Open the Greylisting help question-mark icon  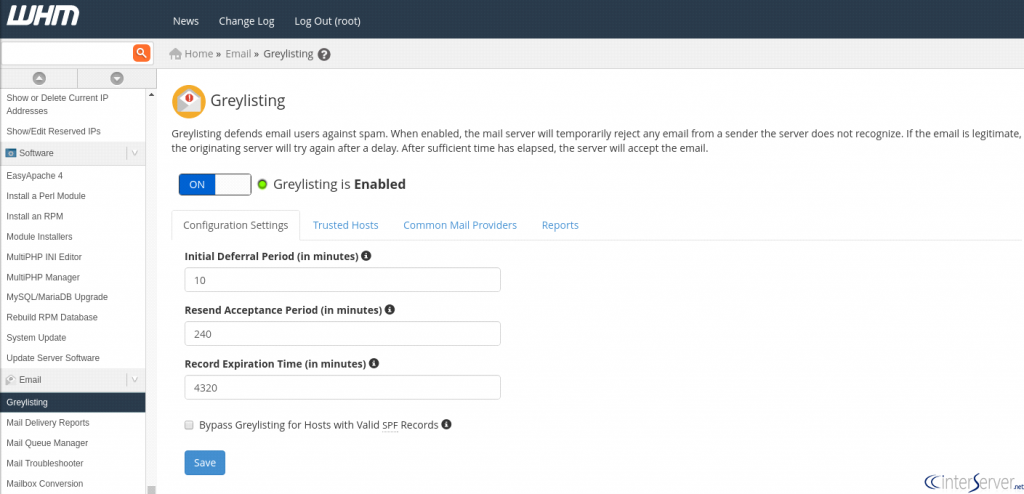[324, 54]
